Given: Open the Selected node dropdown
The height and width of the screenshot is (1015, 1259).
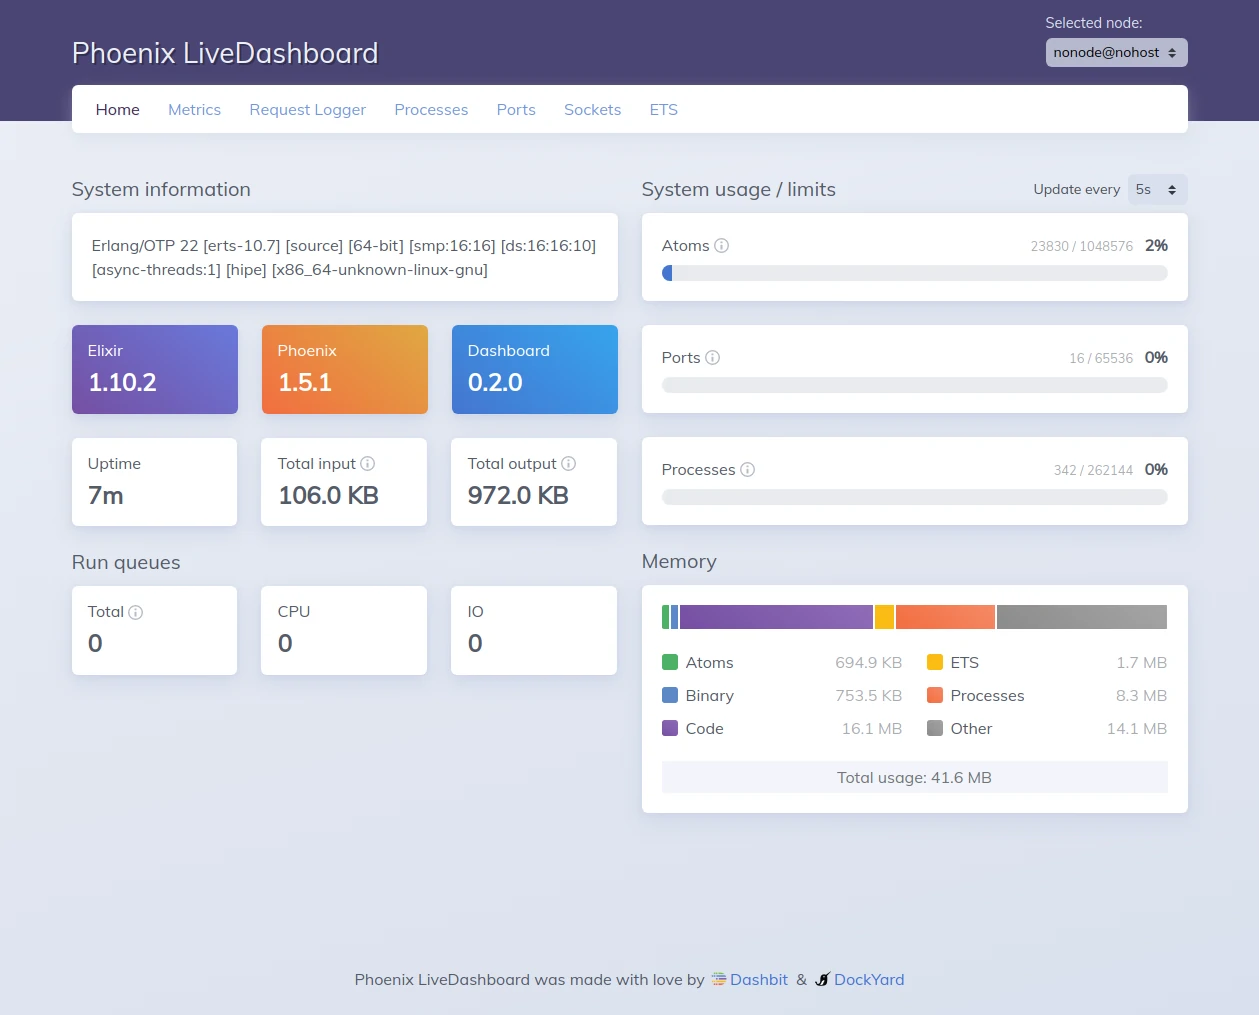Looking at the screenshot, I should (1116, 53).
